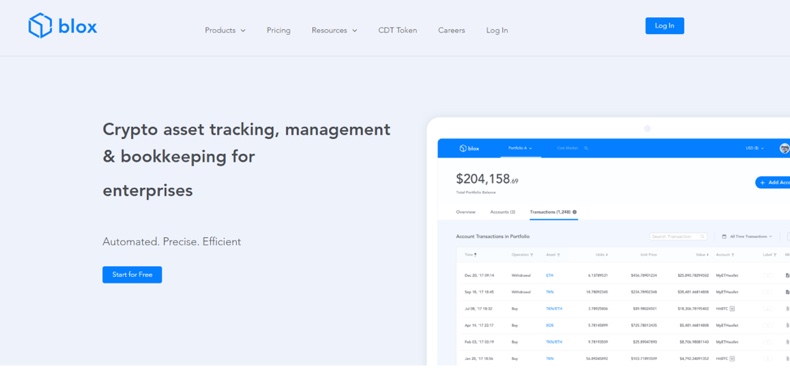Click the TKN asset link in Sep 18 row
The width and height of the screenshot is (790, 377).
550,292
